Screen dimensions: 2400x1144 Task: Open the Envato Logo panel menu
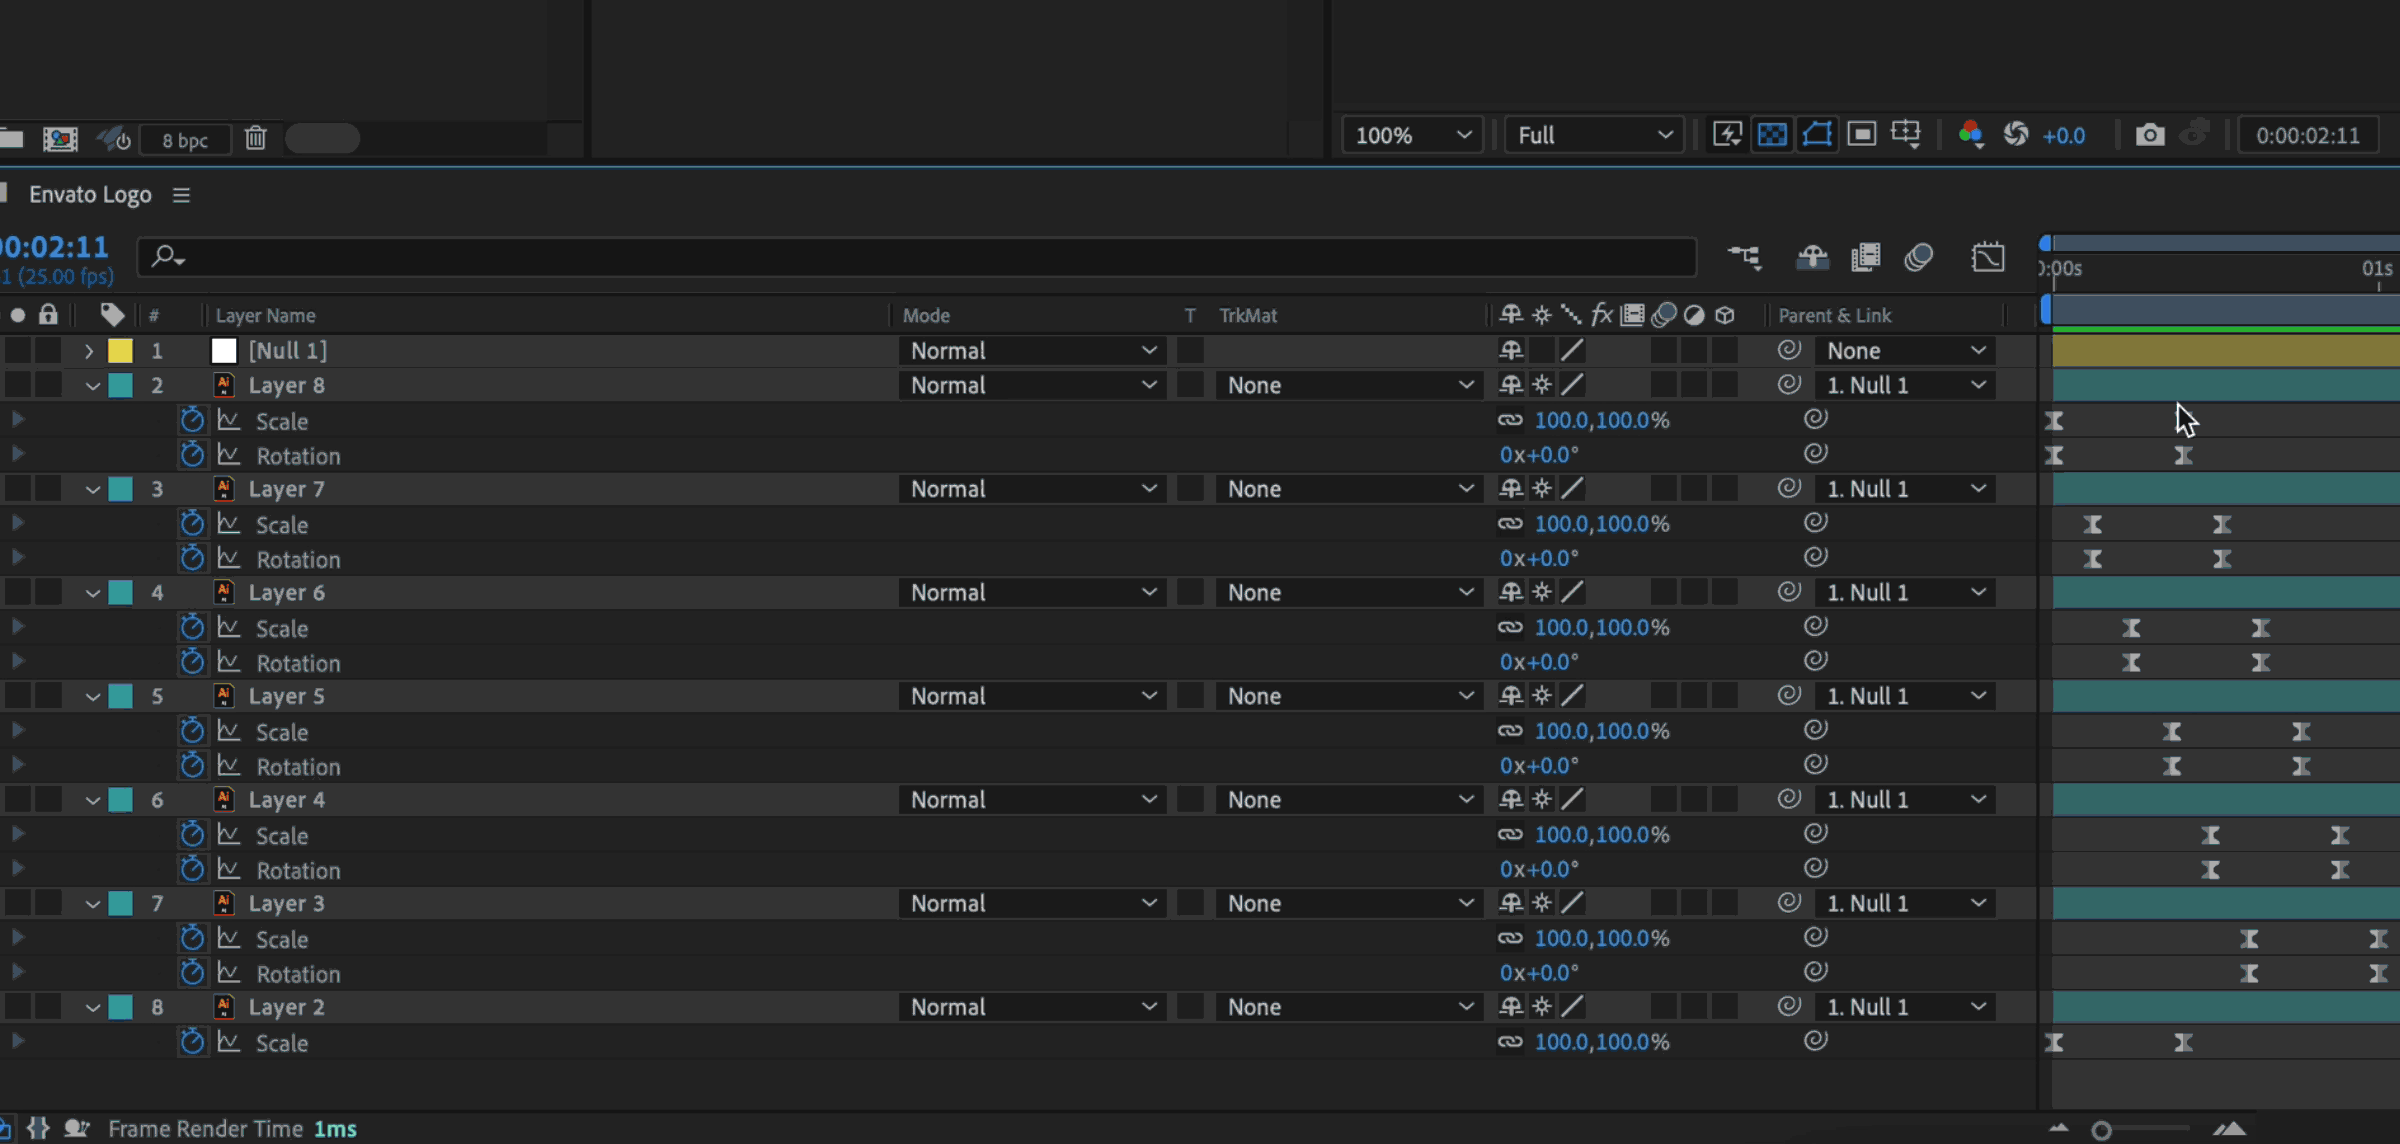click(181, 195)
